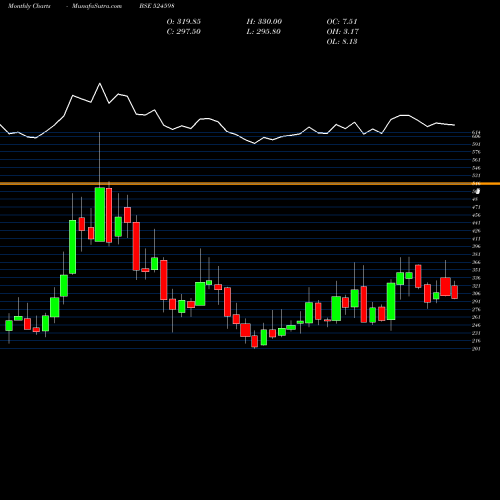Click the 561 price axis label
The image size is (500, 500).
(476, 160)
